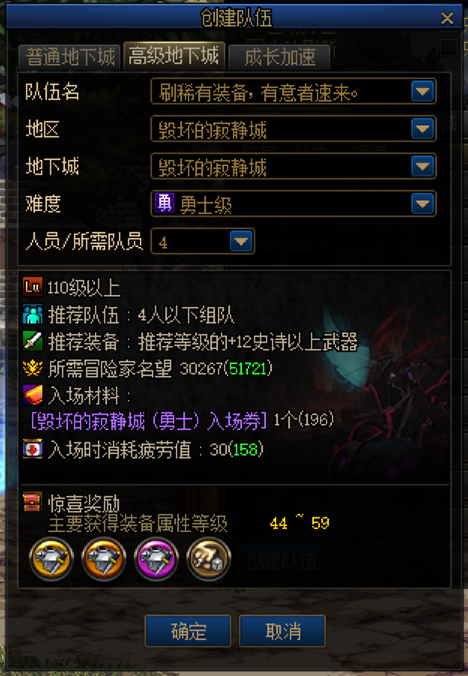The height and width of the screenshot is (676, 468).
Task: Click the 确定 confirm button
Action: coord(188,631)
